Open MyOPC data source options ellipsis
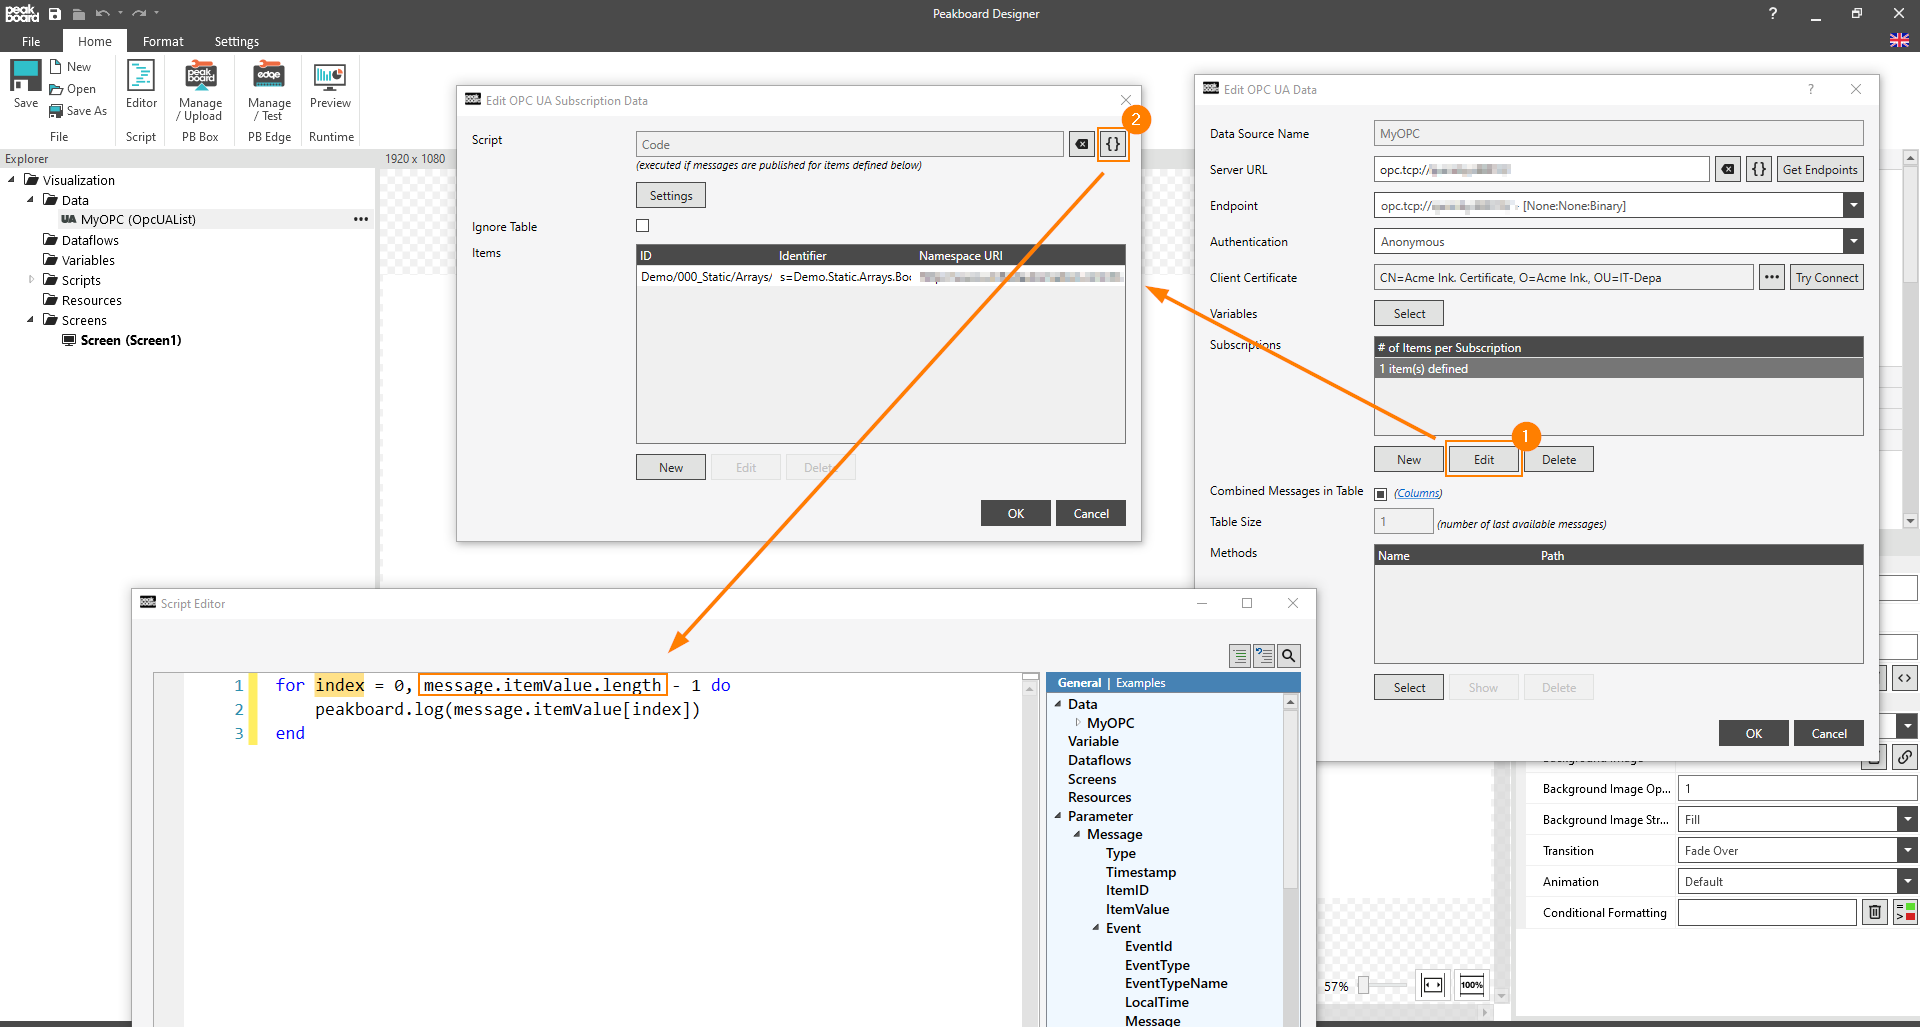1920x1027 pixels. (x=360, y=219)
